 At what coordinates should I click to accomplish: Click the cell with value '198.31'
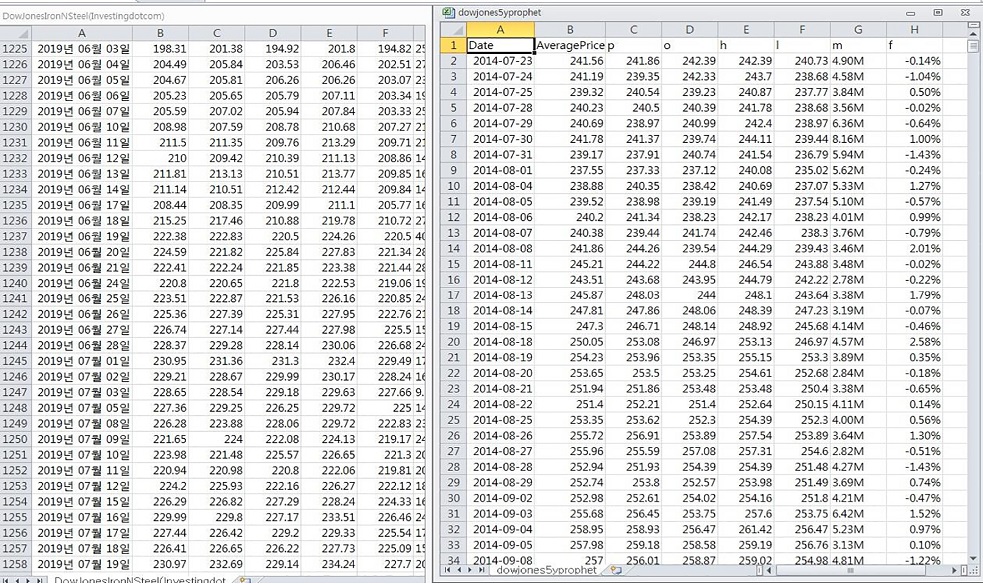[x=160, y=48]
